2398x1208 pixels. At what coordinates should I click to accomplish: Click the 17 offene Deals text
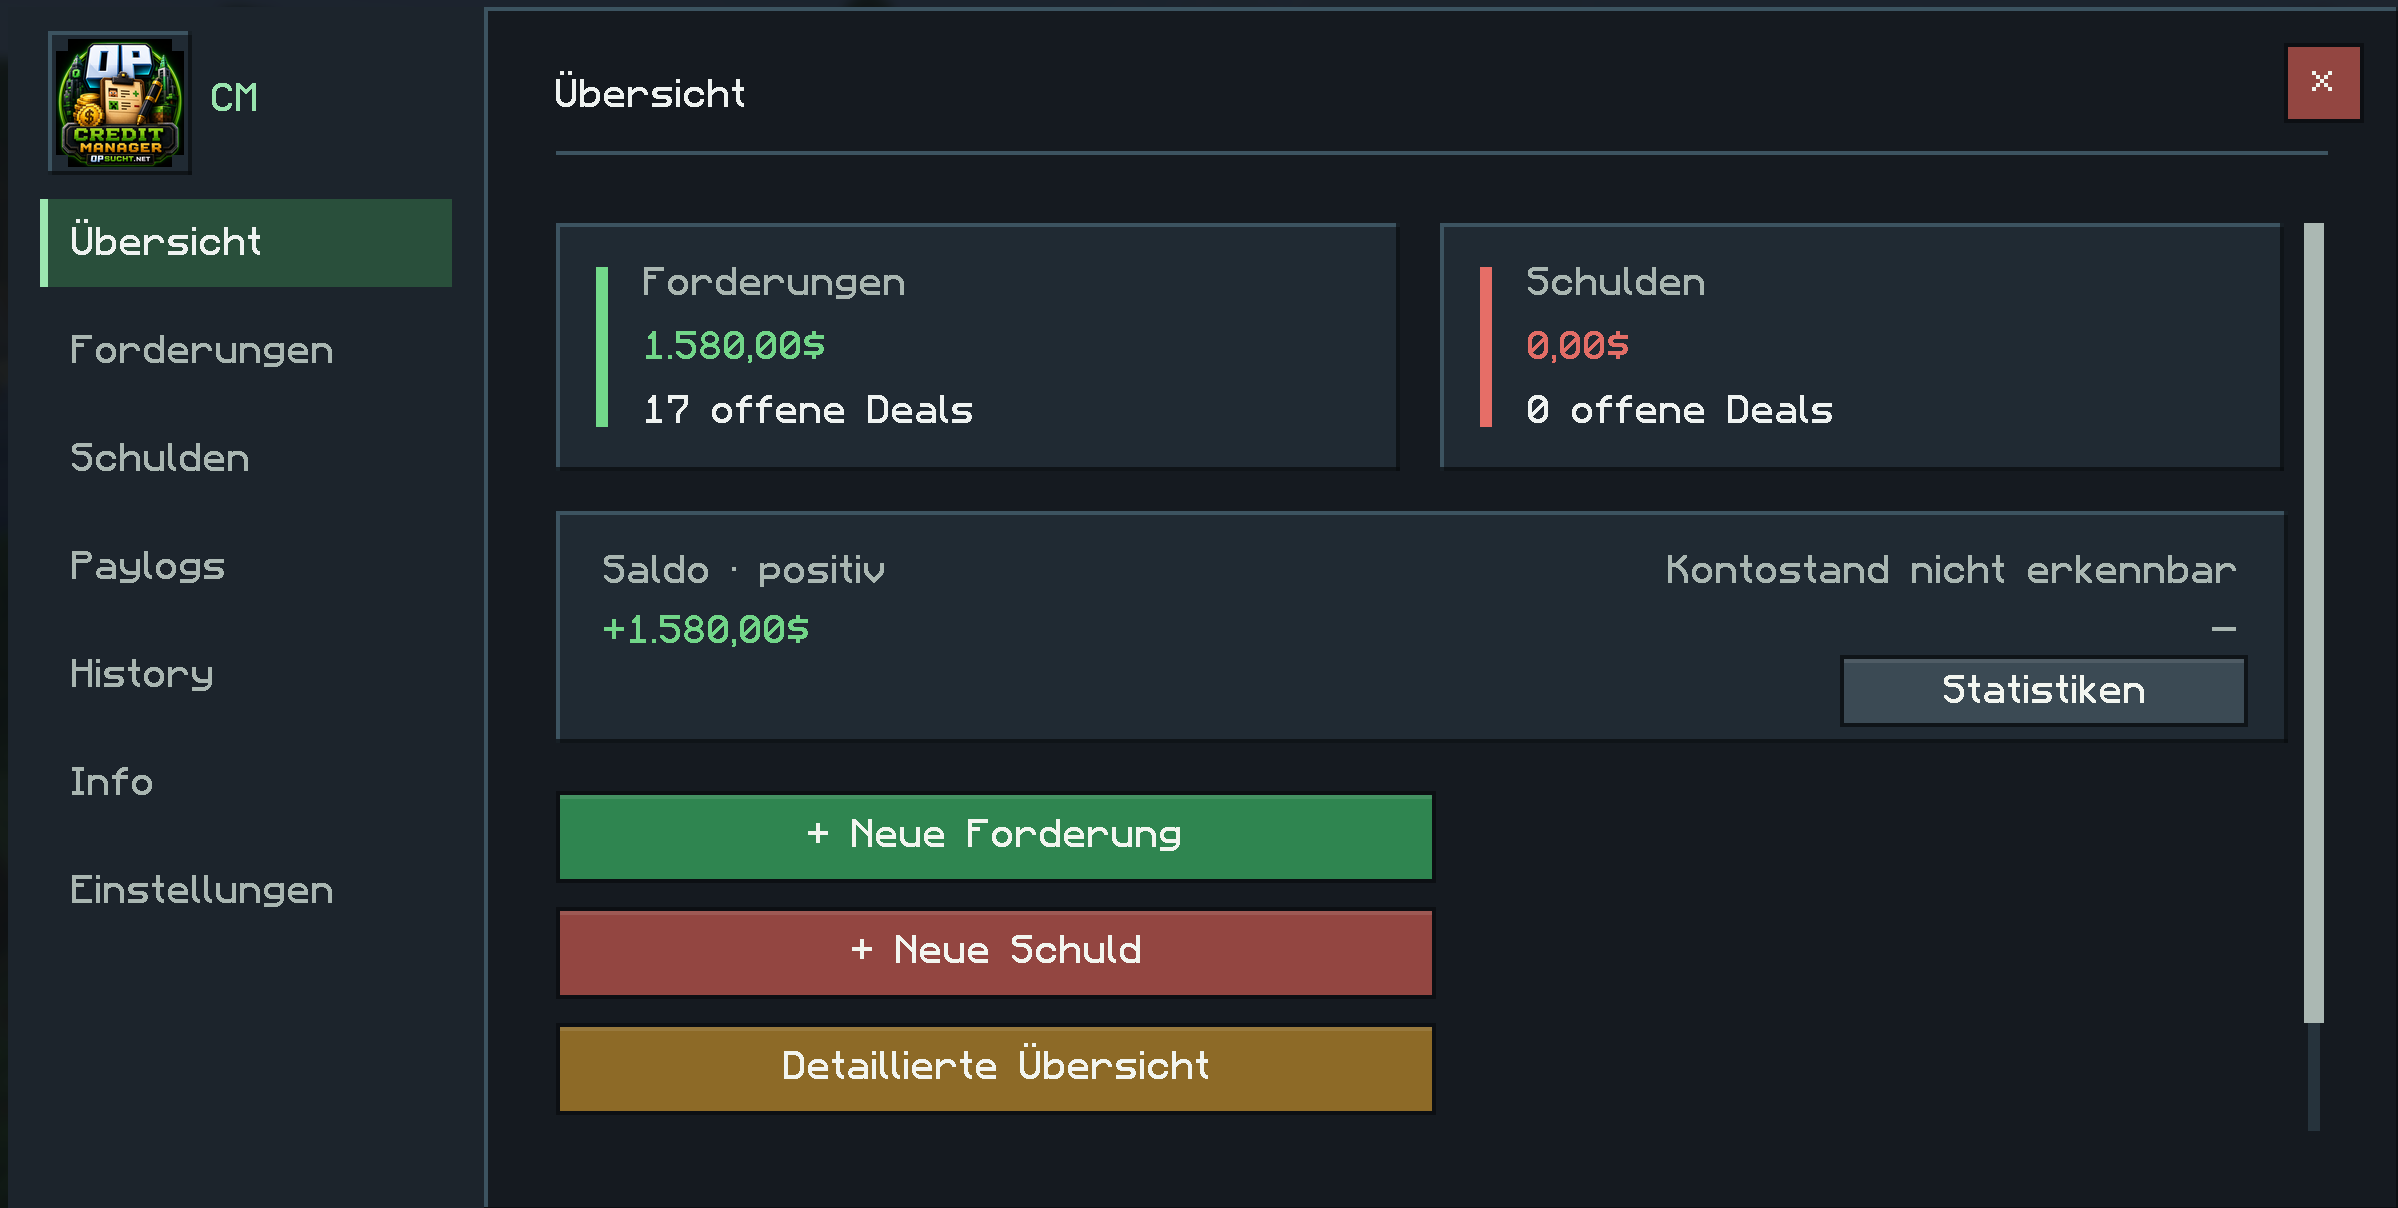coord(808,410)
